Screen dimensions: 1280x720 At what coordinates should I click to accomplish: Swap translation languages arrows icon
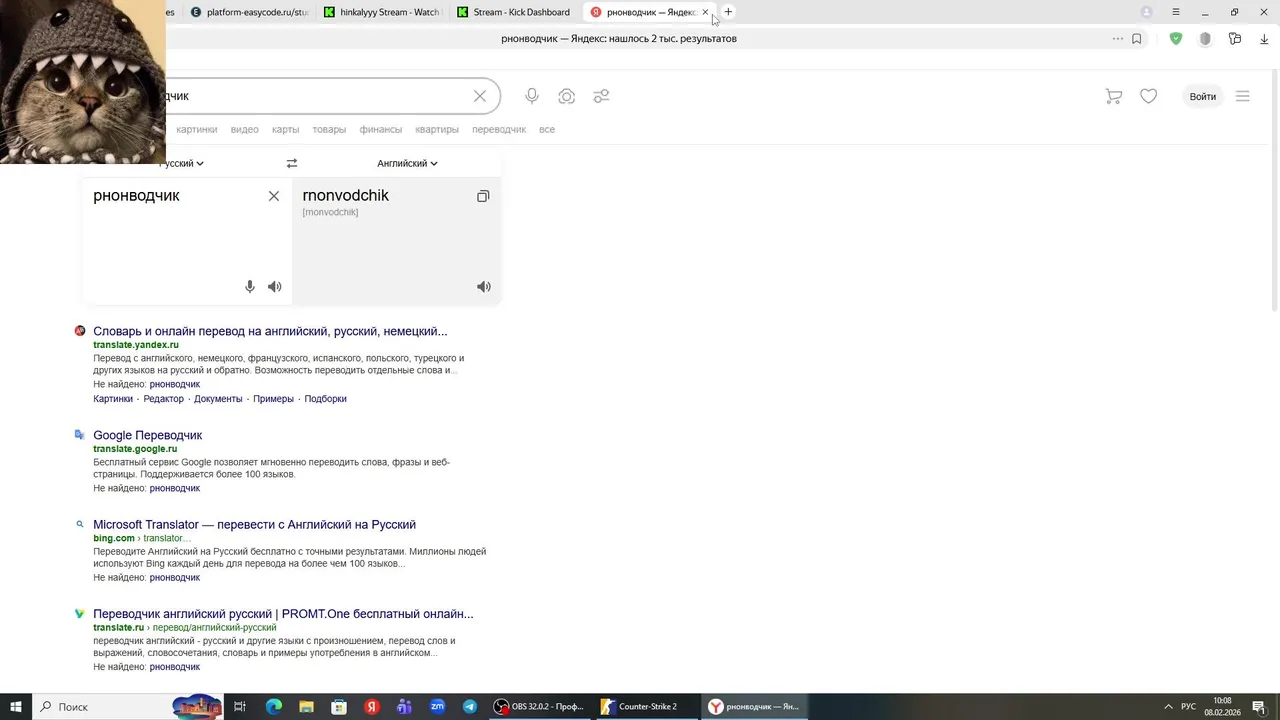click(292, 163)
